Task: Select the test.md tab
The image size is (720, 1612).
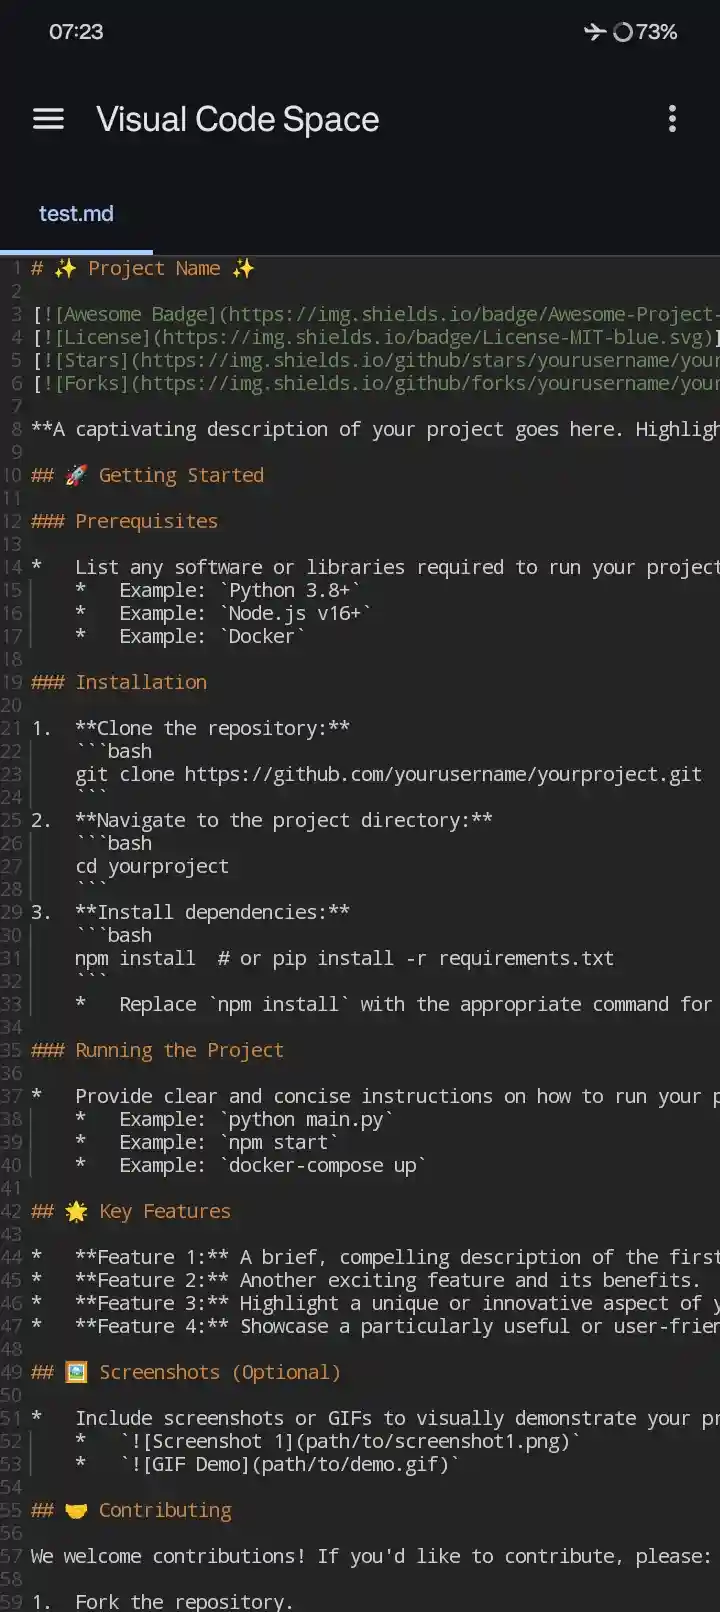Action: (x=76, y=213)
